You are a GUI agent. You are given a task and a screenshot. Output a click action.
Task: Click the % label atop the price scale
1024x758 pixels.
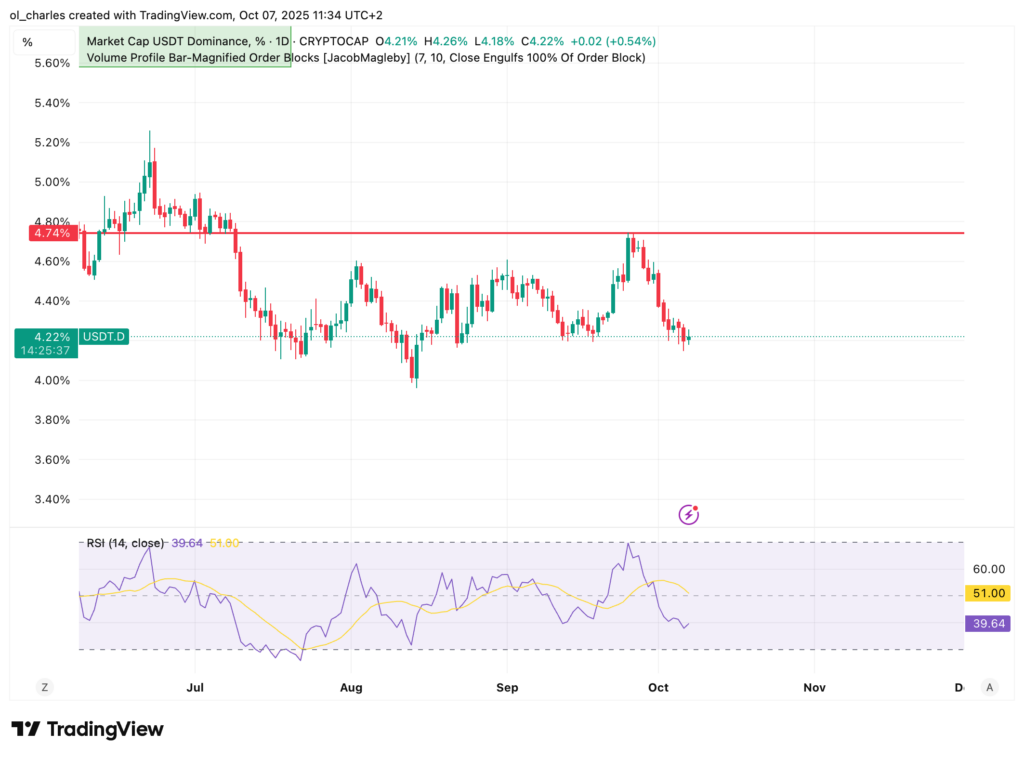(26, 43)
